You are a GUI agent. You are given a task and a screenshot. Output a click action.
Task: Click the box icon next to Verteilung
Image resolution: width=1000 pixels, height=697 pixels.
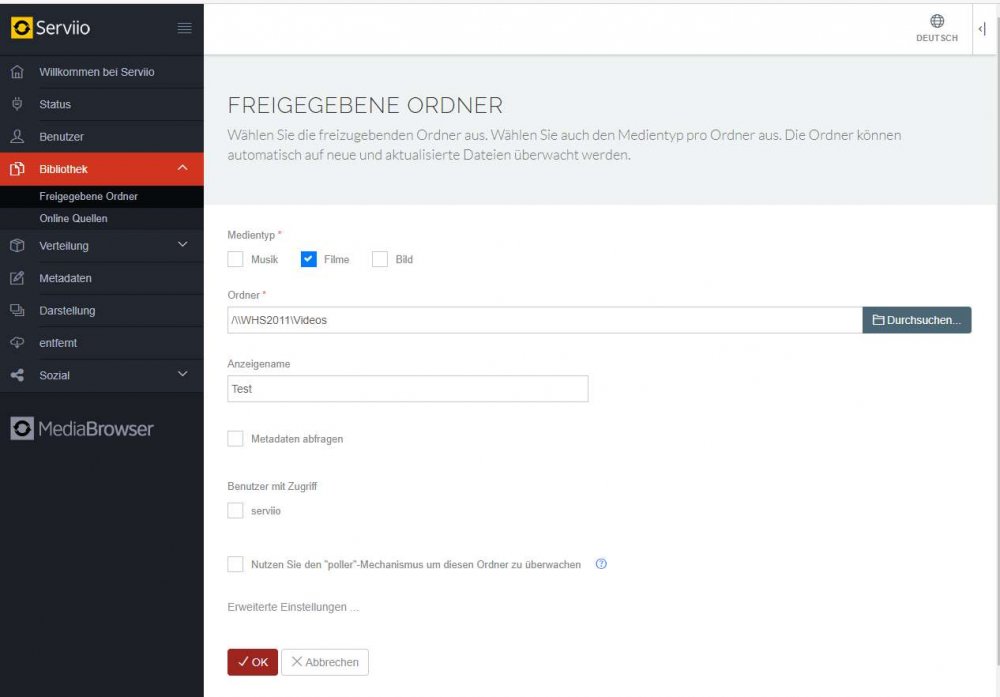point(17,246)
